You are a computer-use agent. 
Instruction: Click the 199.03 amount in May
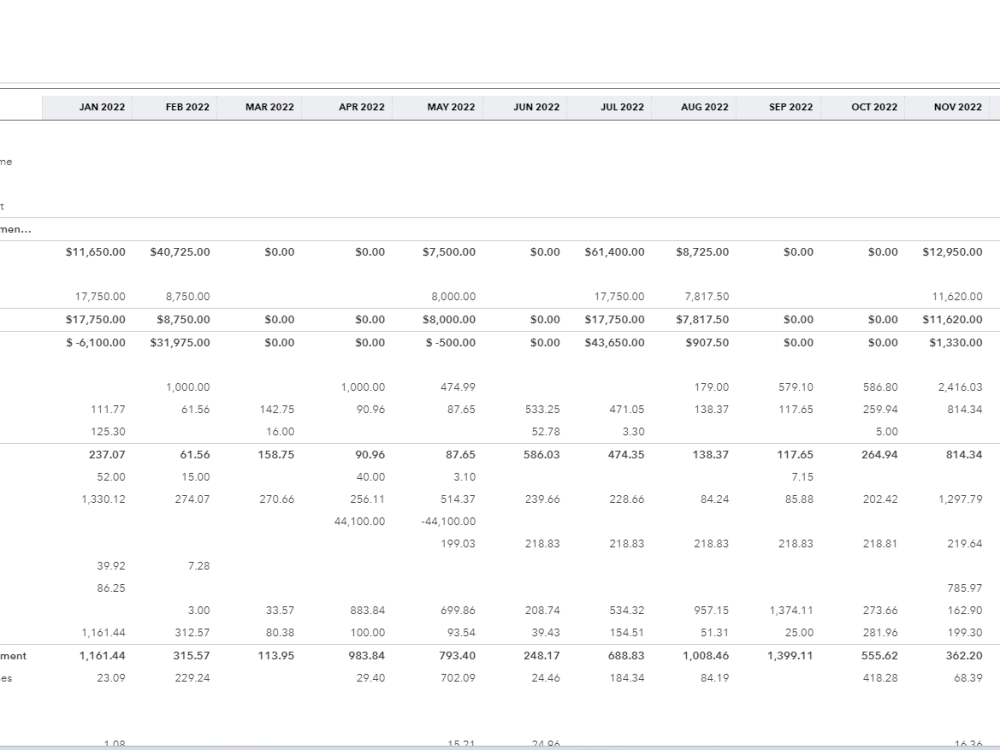(458, 544)
